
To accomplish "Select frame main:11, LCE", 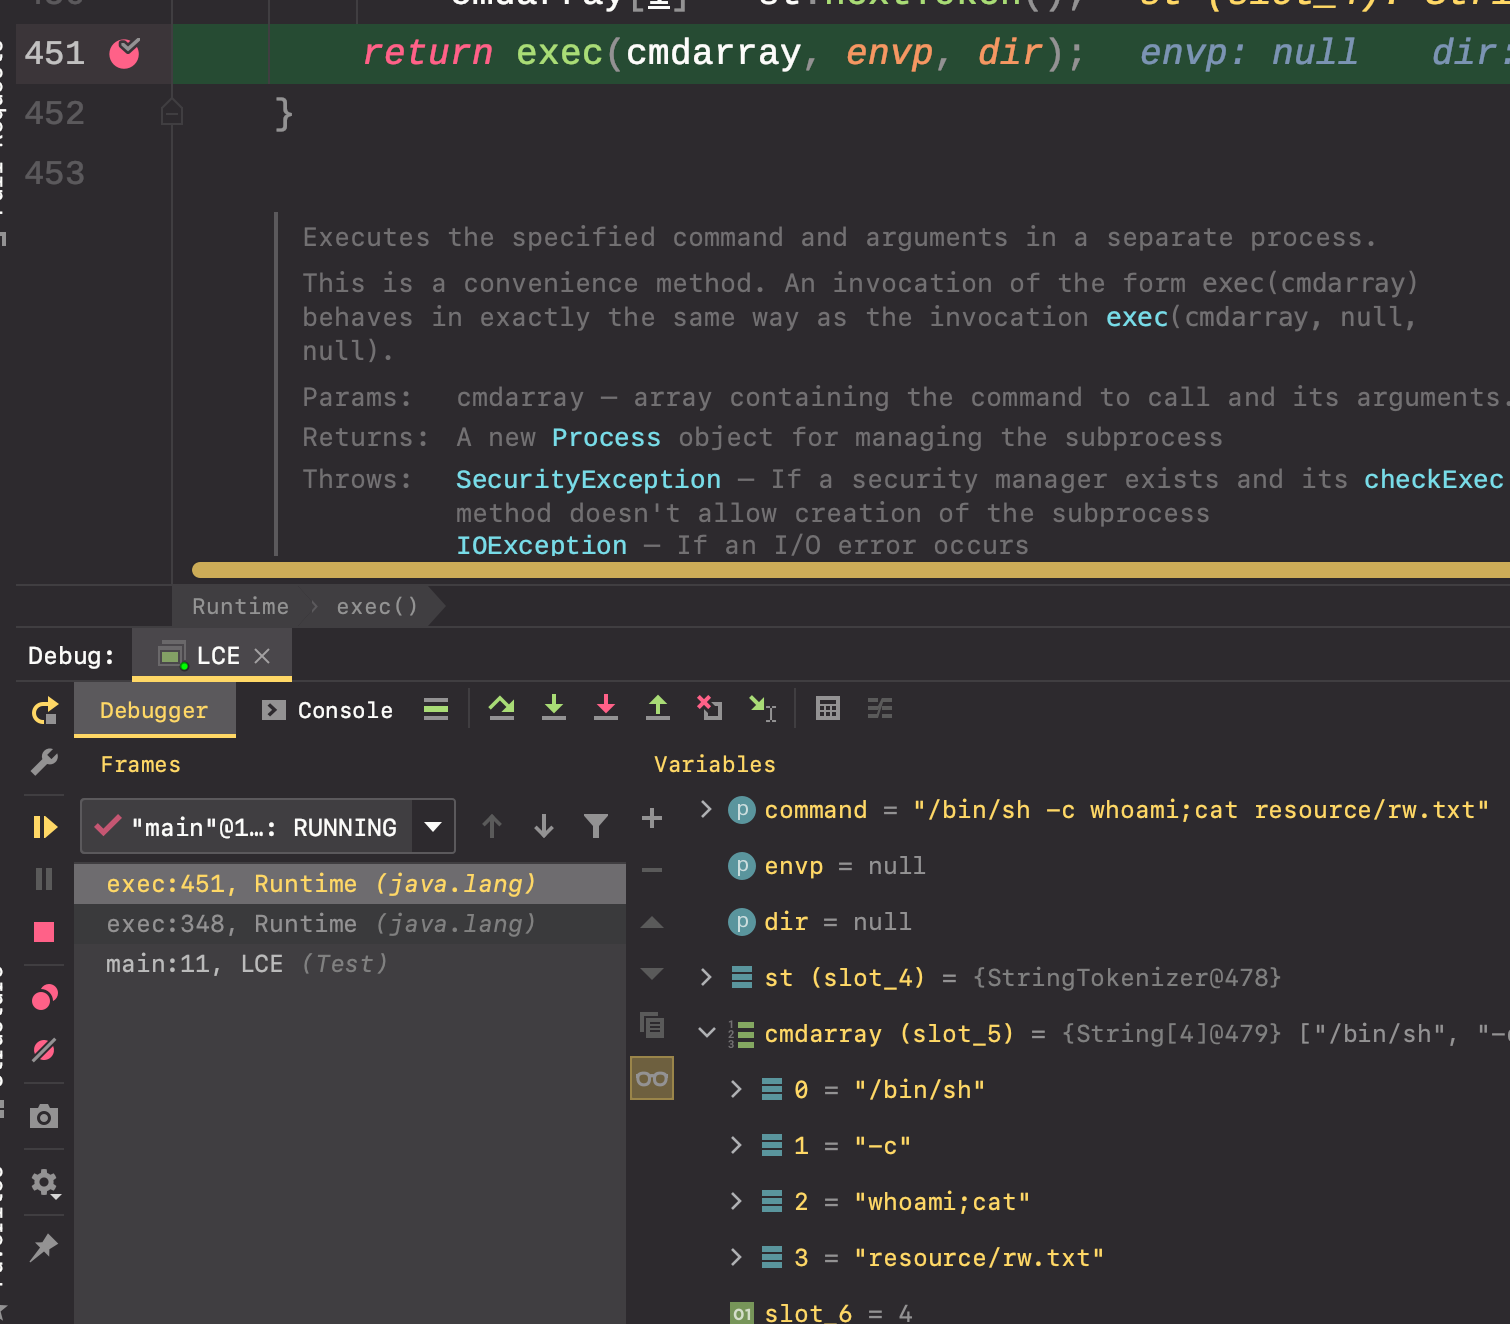I will coord(350,964).
